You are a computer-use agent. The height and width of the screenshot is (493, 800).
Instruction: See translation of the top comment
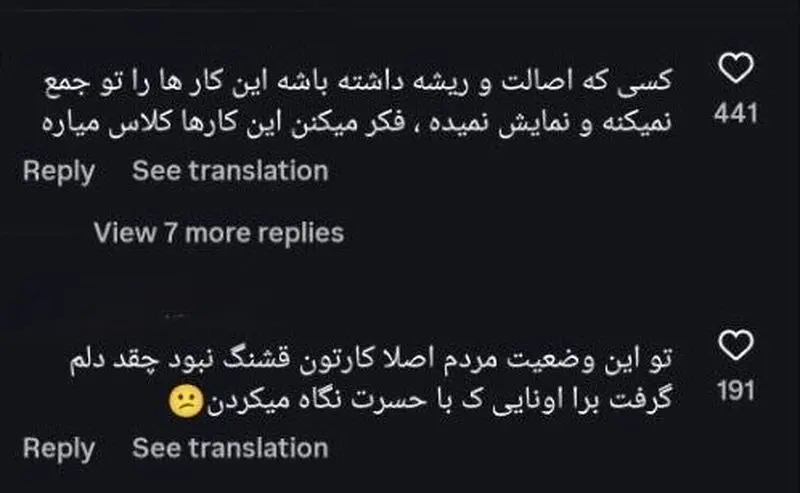[230, 171]
